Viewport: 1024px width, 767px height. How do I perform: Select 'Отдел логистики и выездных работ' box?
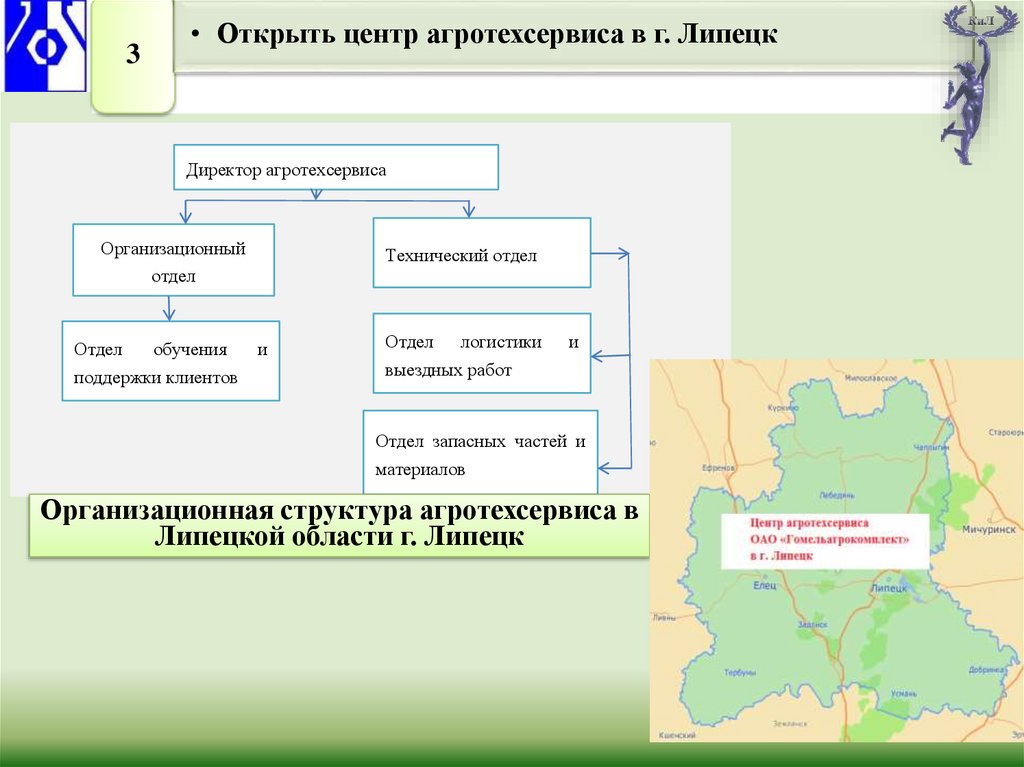pyautogui.click(x=482, y=353)
